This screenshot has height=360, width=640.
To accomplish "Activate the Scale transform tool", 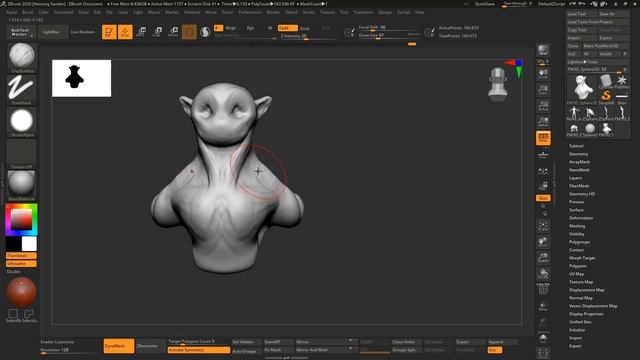I will pyautogui.click(x=158, y=32).
